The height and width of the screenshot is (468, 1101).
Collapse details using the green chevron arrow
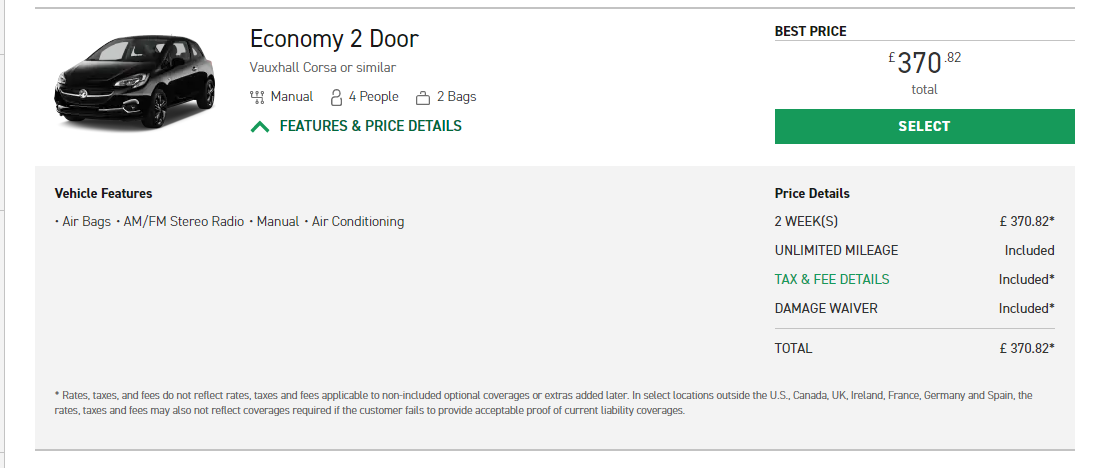tap(260, 127)
